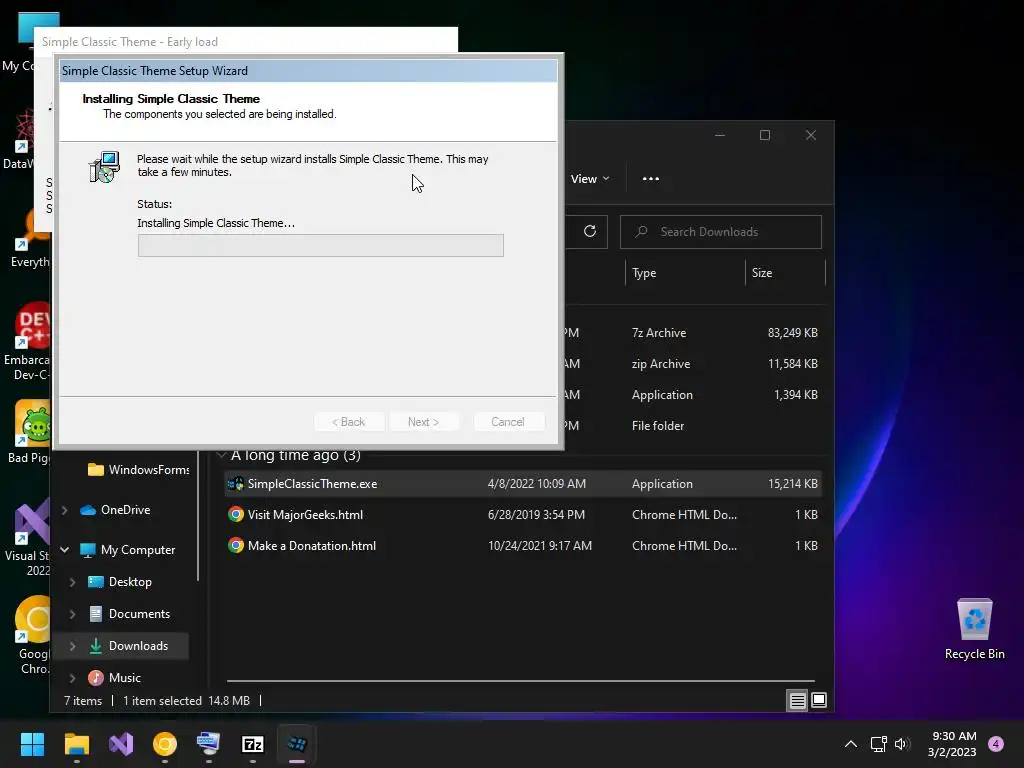Screen dimensions: 1024x768
Task: Switch to large thumbnails view icon
Action: pos(818,701)
